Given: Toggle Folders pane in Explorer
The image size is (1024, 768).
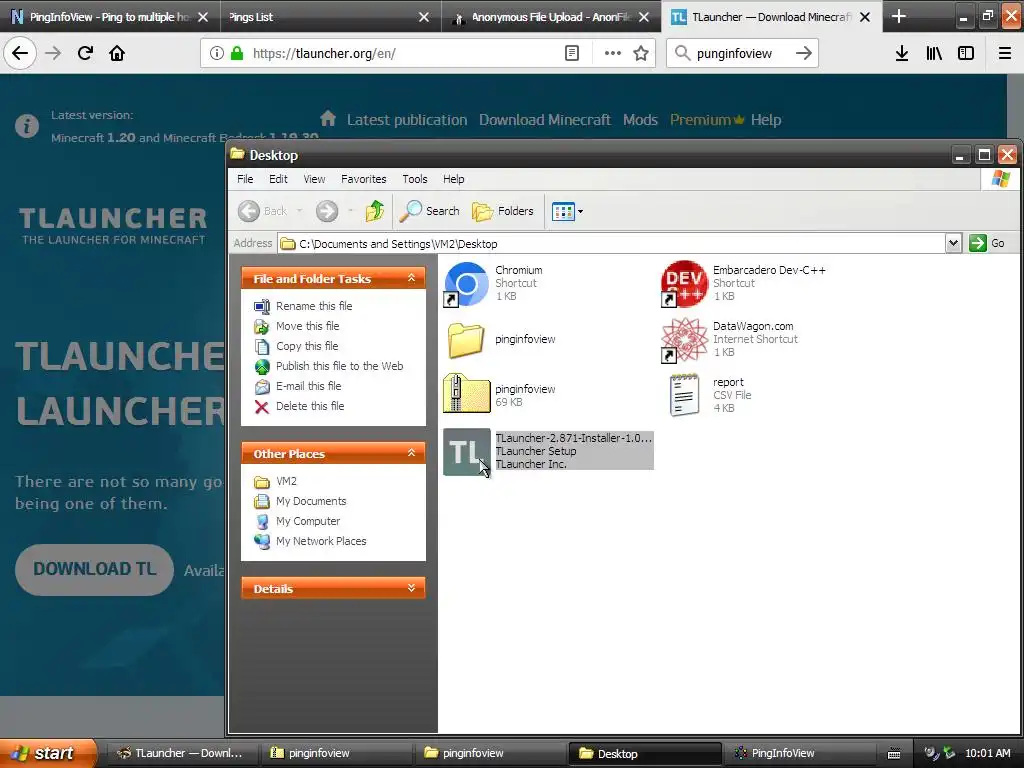Looking at the screenshot, I should pos(502,211).
